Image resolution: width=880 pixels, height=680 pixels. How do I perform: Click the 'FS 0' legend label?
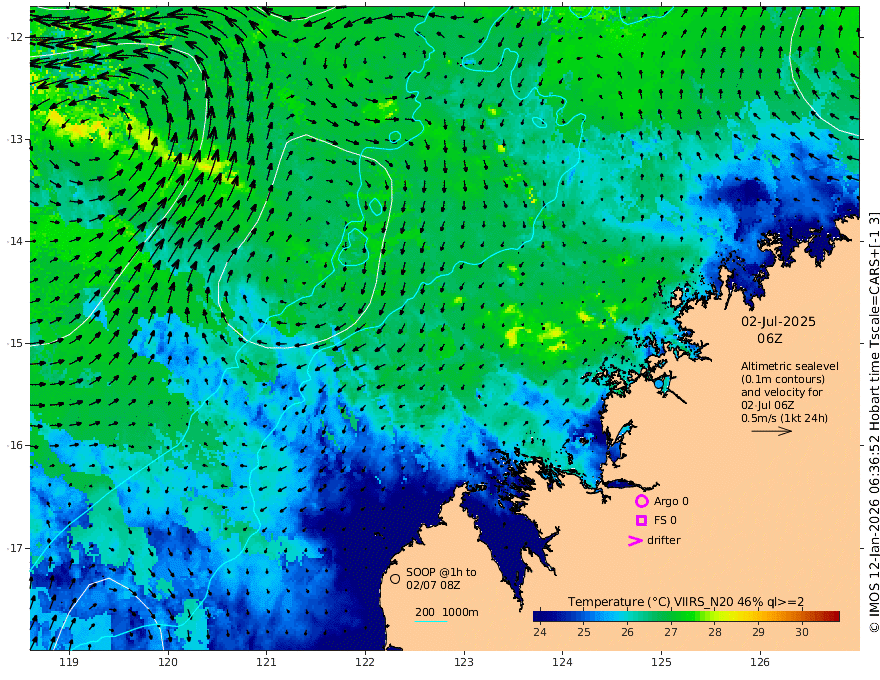(665, 520)
